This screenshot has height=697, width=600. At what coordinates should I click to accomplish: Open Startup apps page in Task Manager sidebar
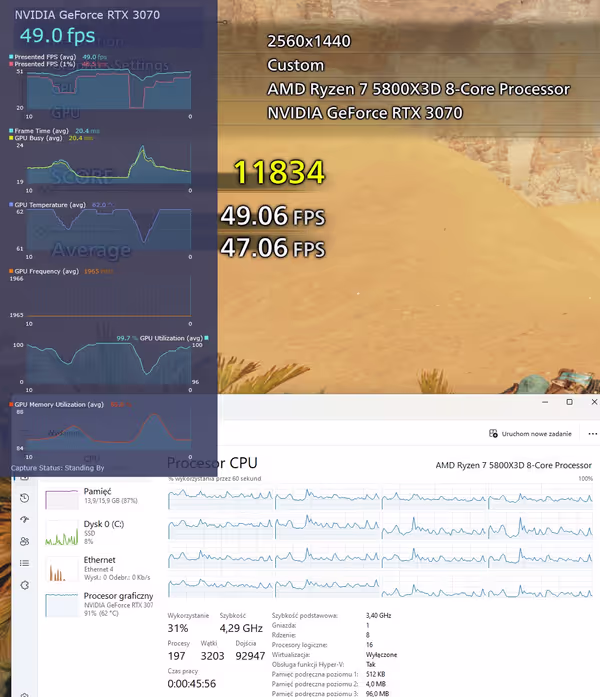24,519
